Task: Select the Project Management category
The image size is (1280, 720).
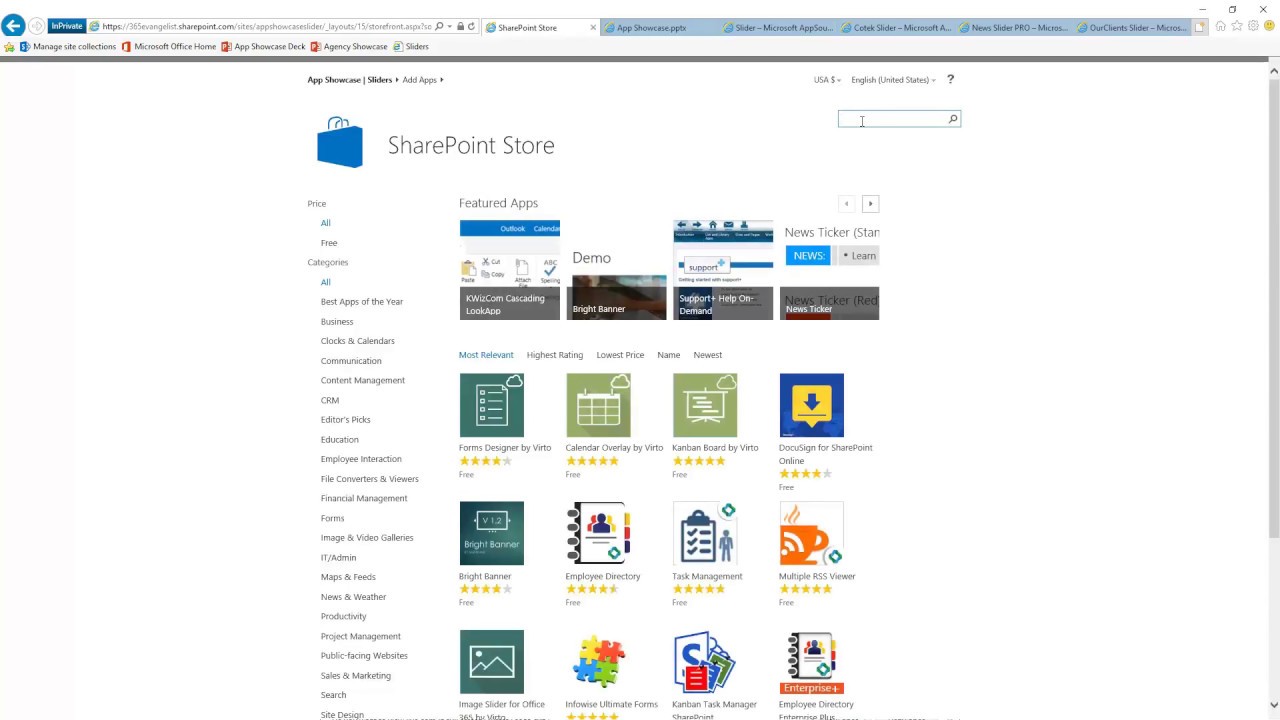Action: [361, 636]
